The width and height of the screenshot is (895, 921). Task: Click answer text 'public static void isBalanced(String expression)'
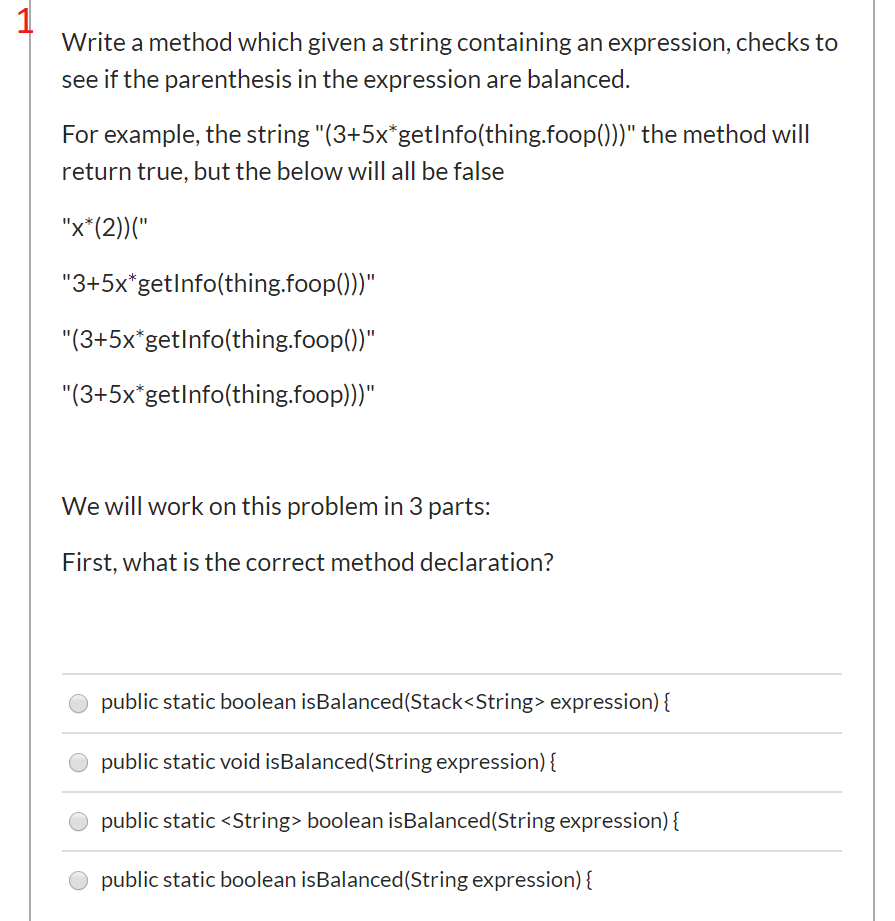pyautogui.click(x=330, y=762)
